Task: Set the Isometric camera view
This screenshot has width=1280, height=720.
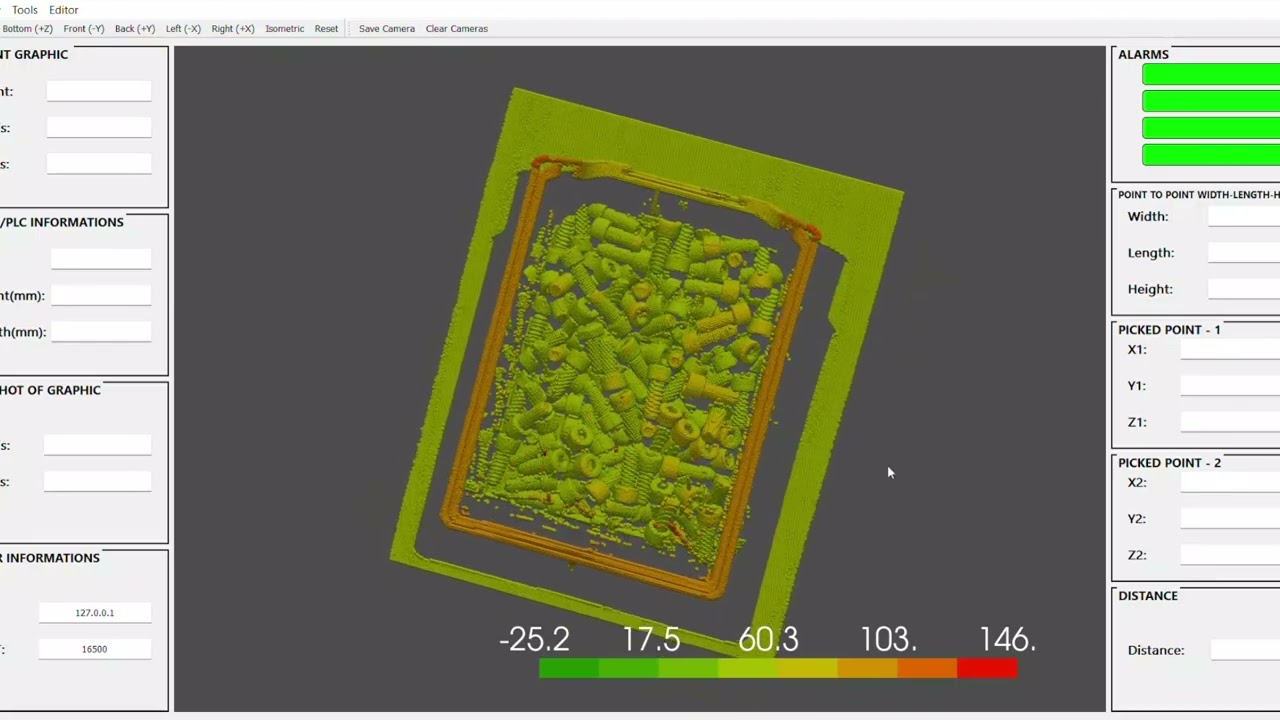Action: tap(285, 29)
